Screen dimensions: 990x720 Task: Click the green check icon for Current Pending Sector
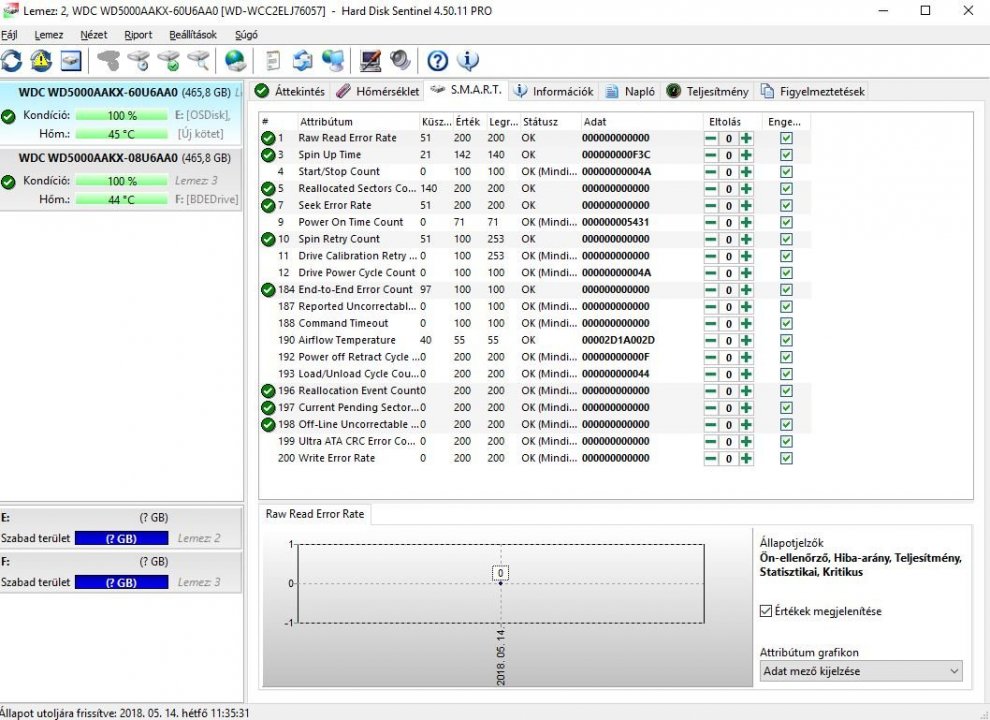[x=268, y=407]
